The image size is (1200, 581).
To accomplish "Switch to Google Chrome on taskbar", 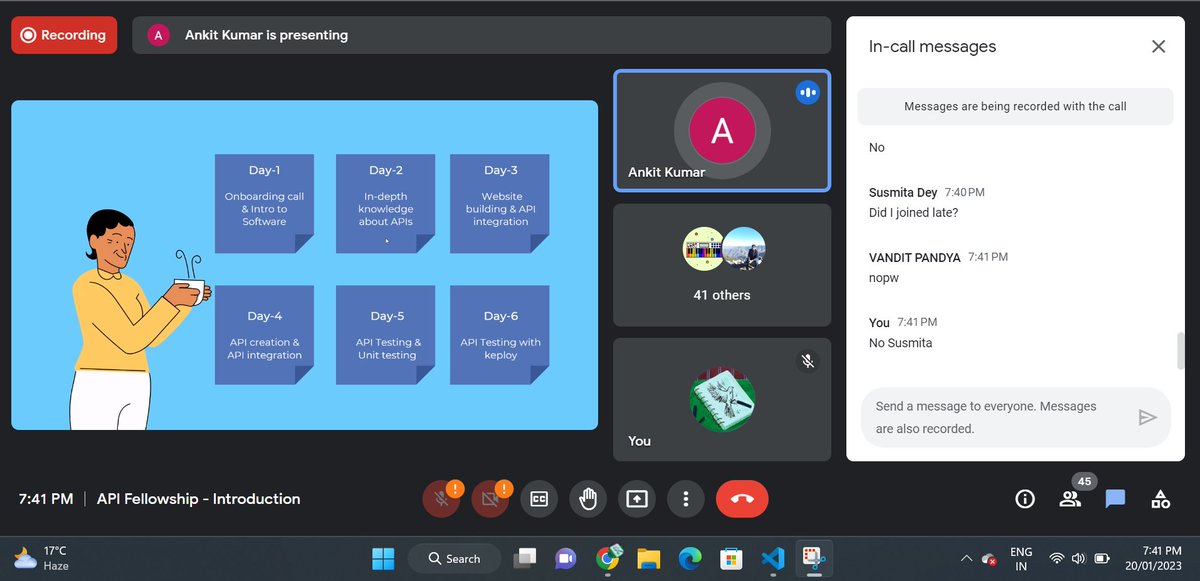I will pyautogui.click(x=608, y=558).
